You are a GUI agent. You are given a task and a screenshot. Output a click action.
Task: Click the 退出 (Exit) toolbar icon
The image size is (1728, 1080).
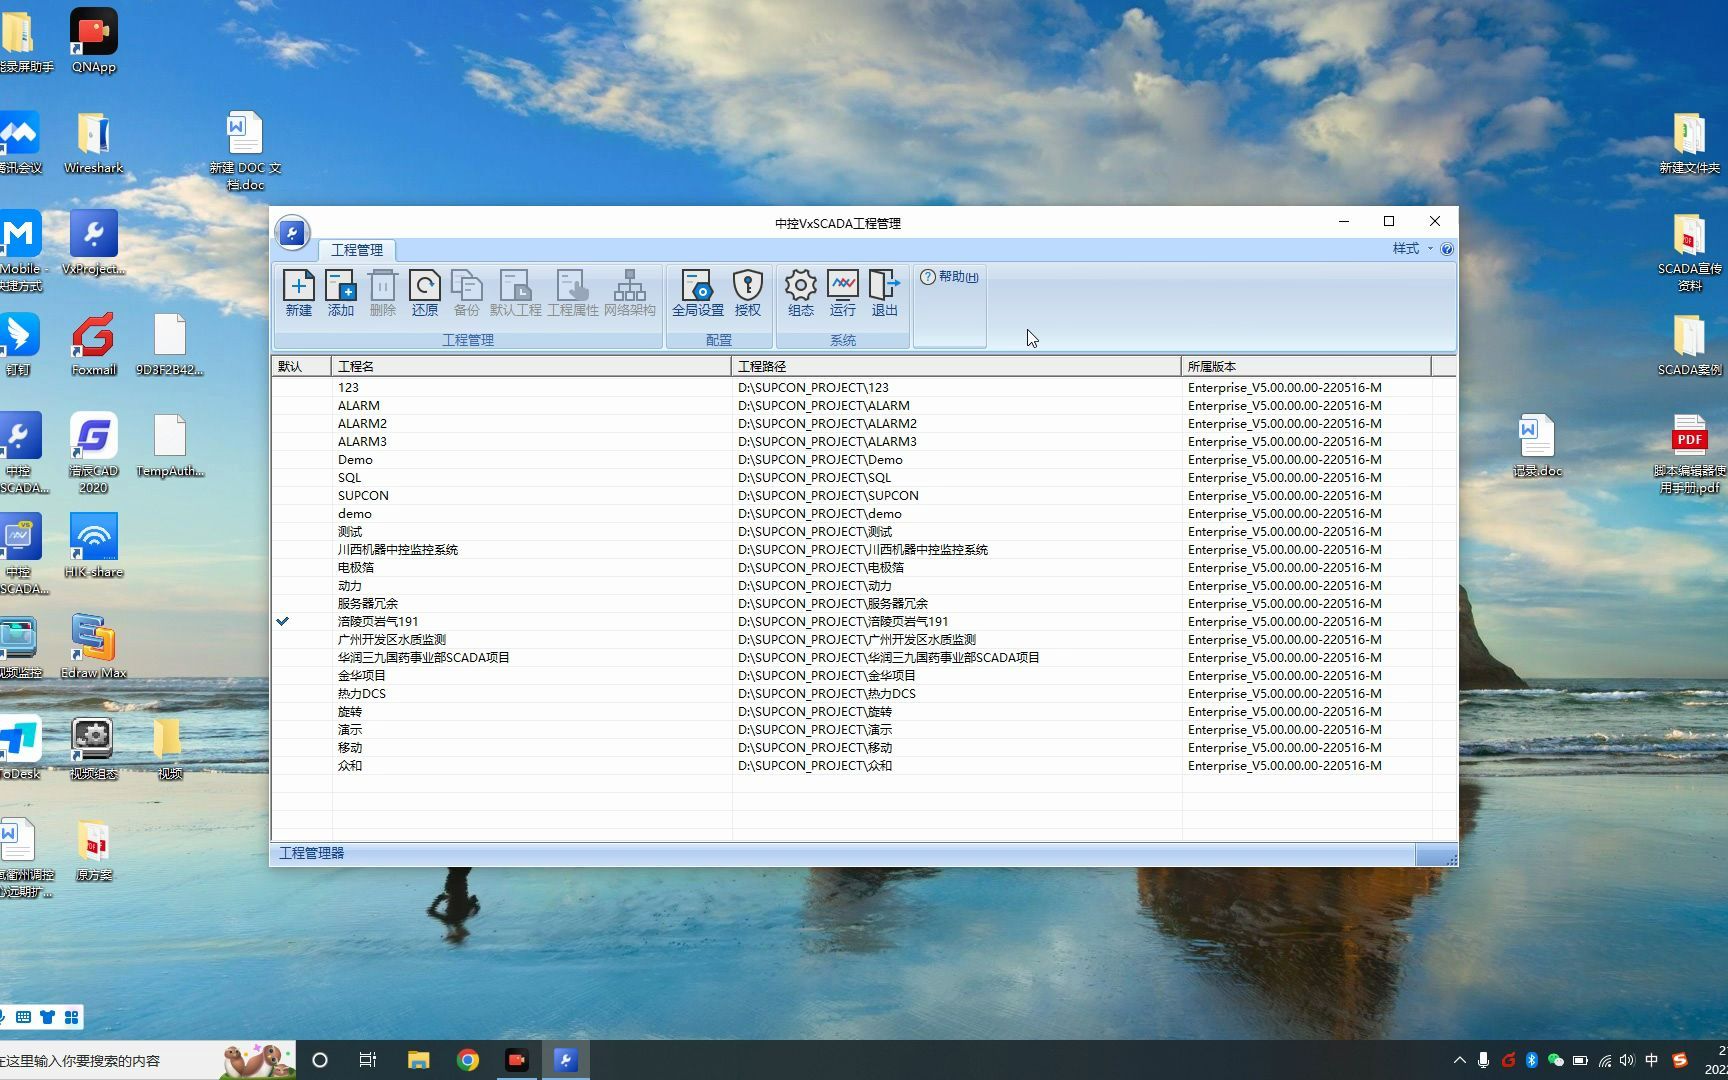885,293
